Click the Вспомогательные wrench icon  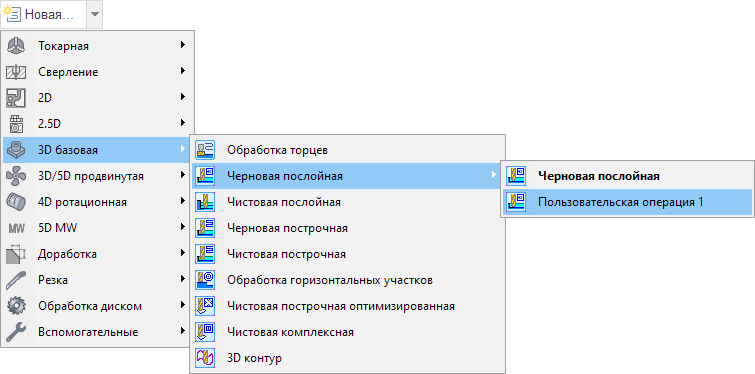pyautogui.click(x=15, y=332)
